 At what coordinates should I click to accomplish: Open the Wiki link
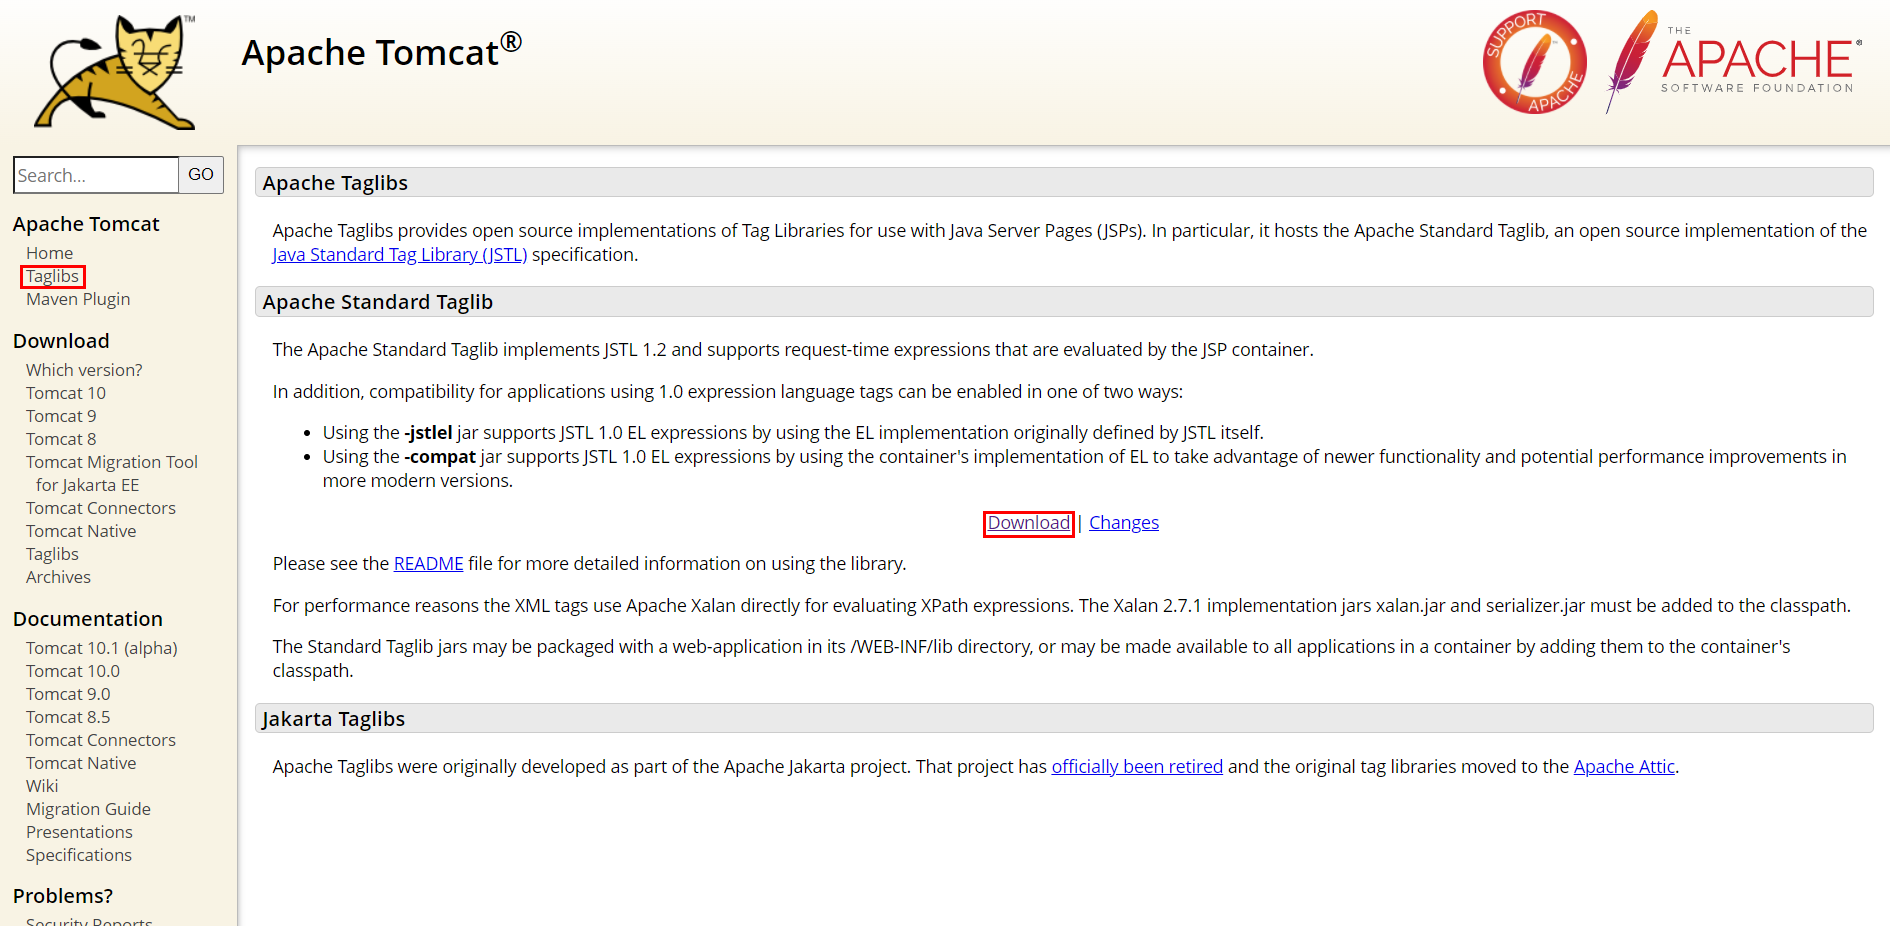pyautogui.click(x=42, y=786)
